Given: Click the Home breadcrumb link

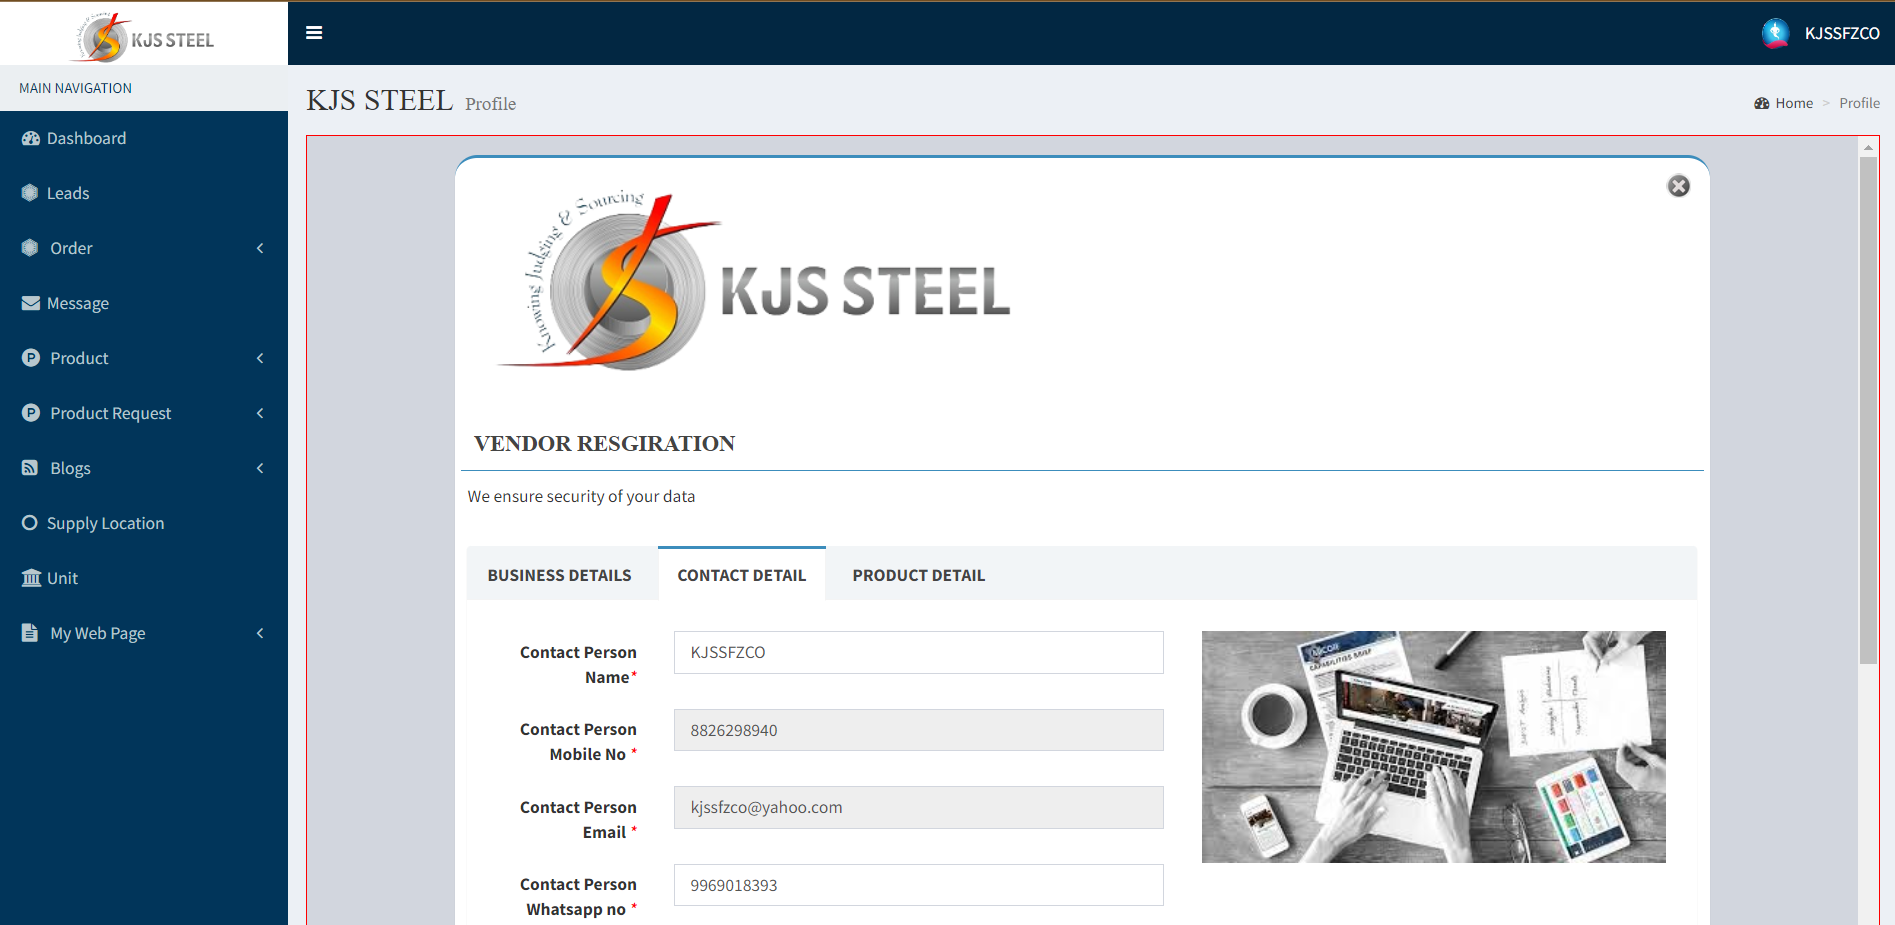Looking at the screenshot, I should pyautogui.click(x=1794, y=103).
